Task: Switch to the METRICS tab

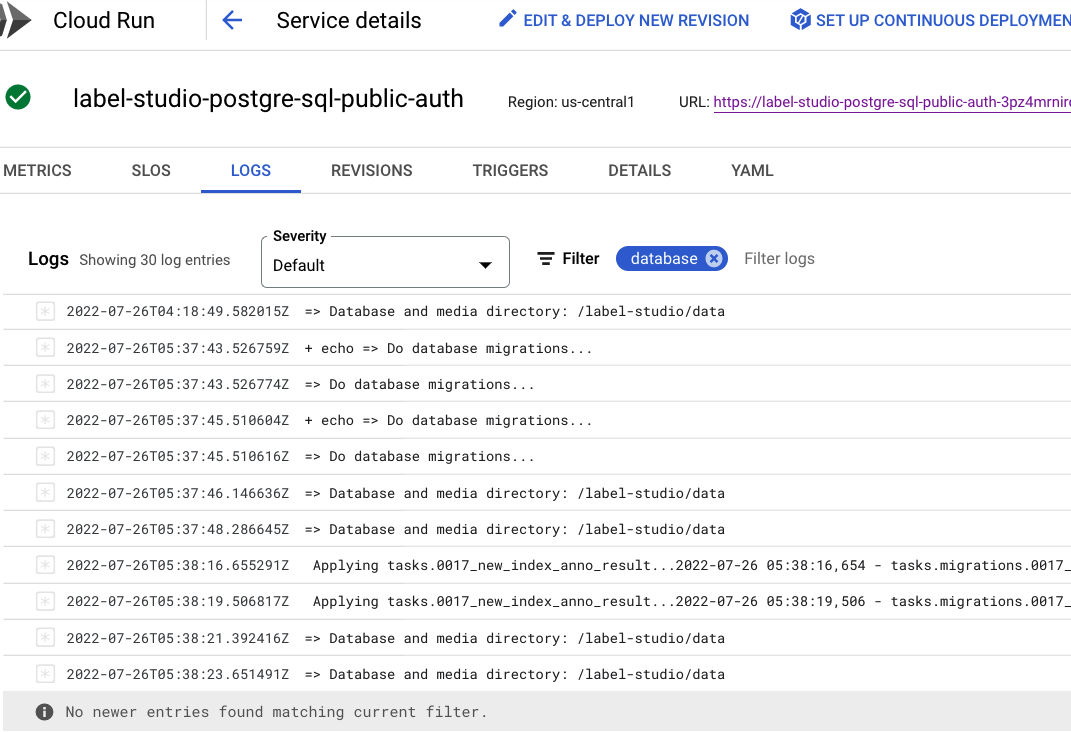Action: tap(37, 170)
